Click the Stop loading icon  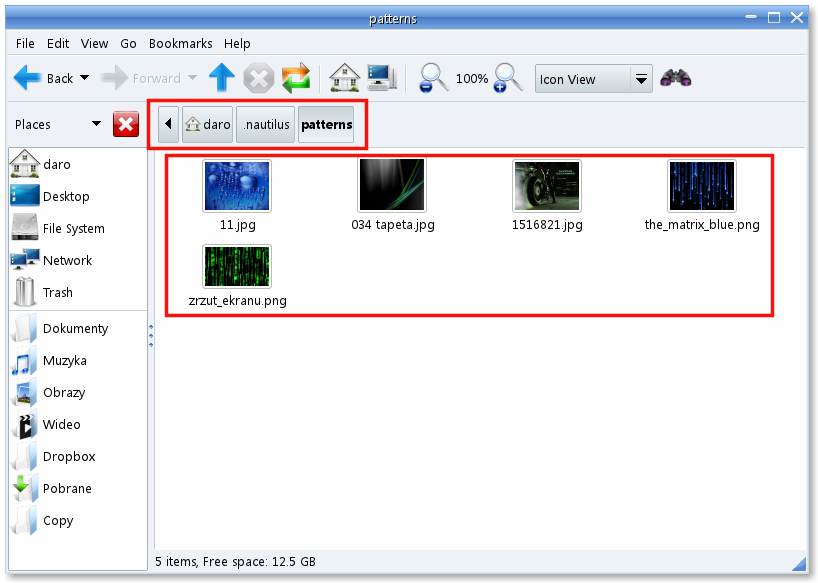259,78
